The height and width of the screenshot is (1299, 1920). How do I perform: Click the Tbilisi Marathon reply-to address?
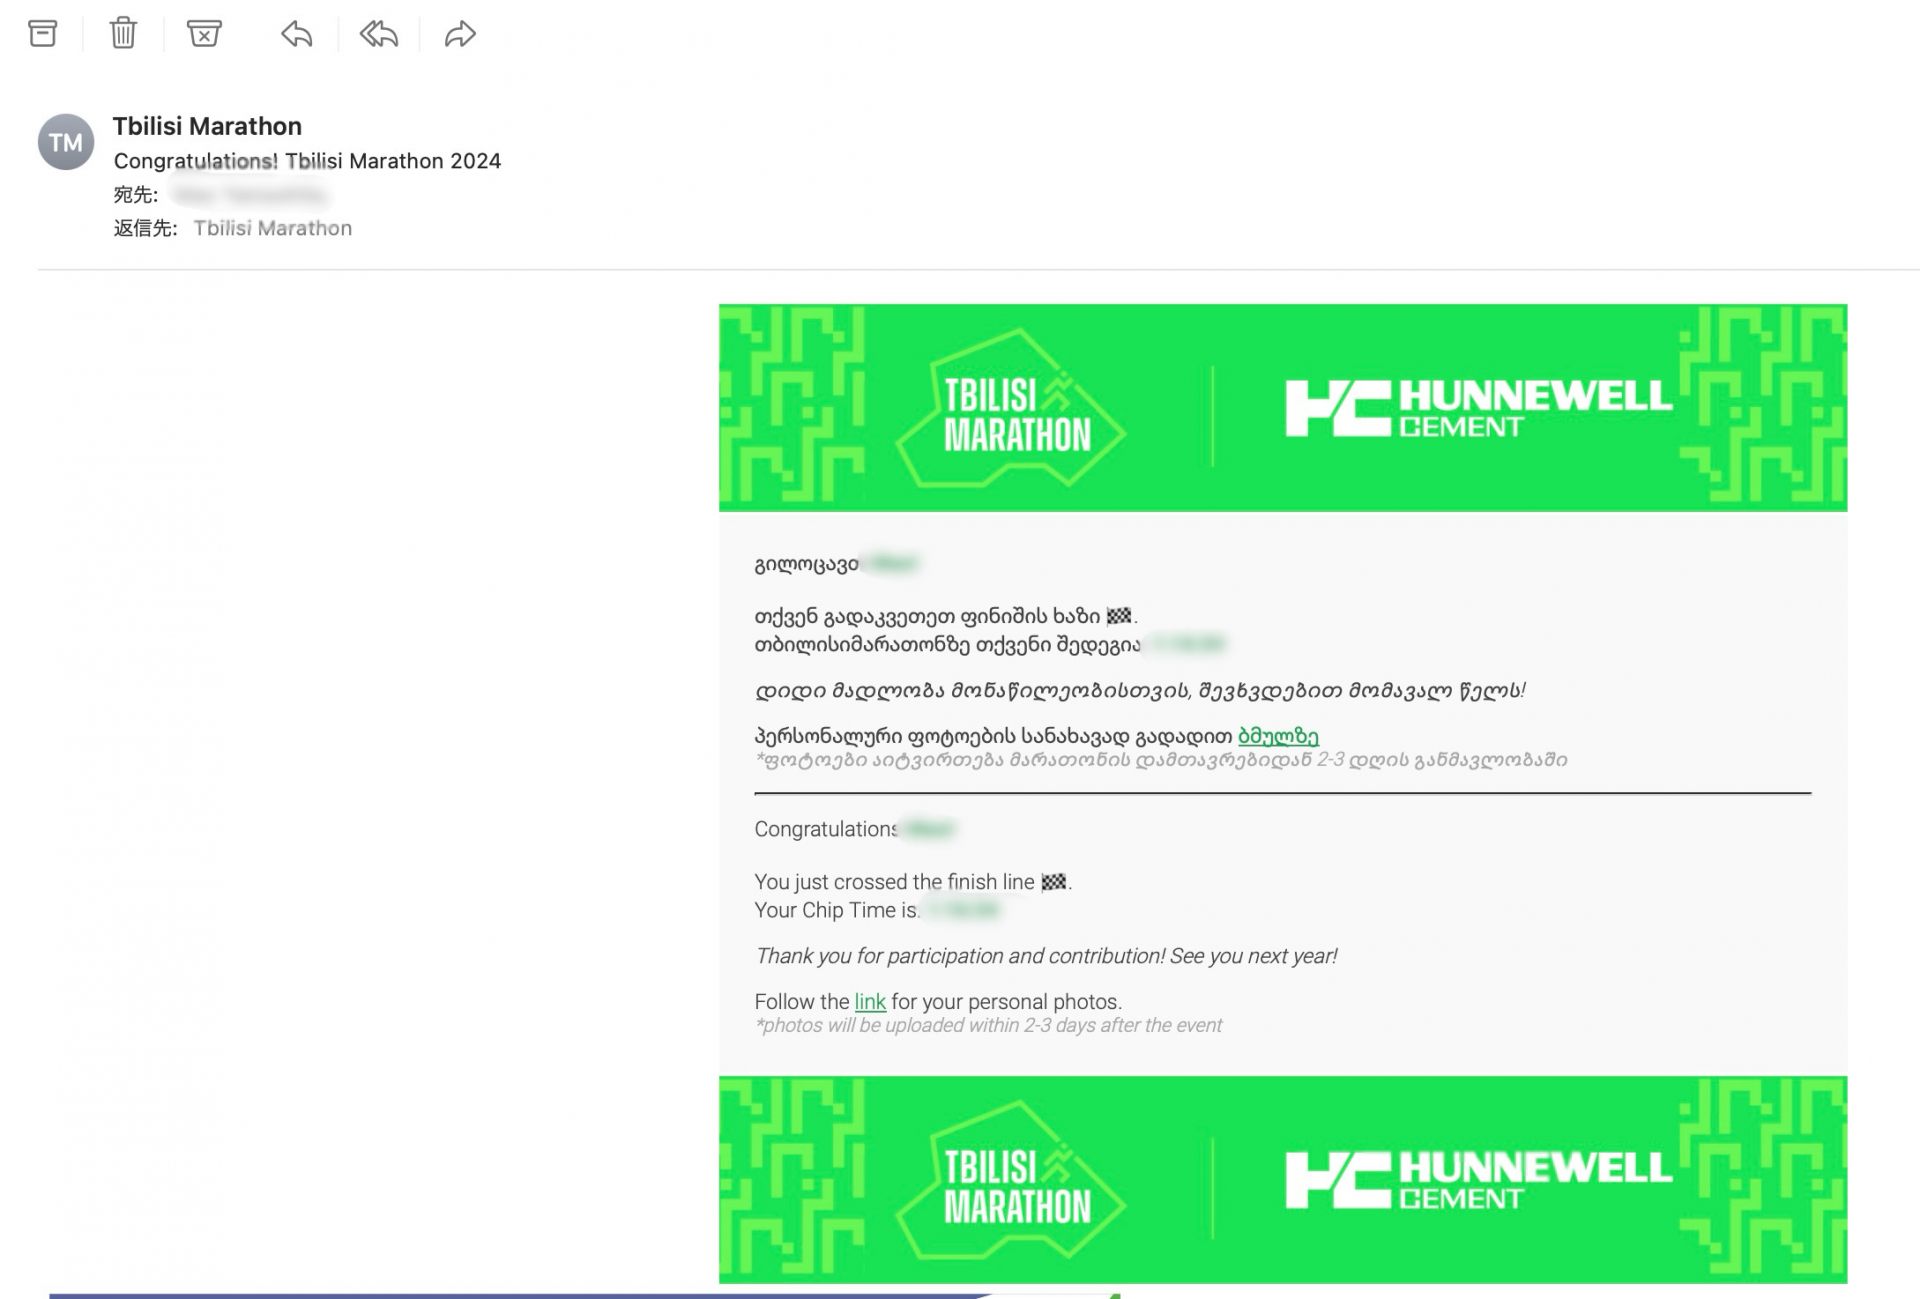coord(272,228)
